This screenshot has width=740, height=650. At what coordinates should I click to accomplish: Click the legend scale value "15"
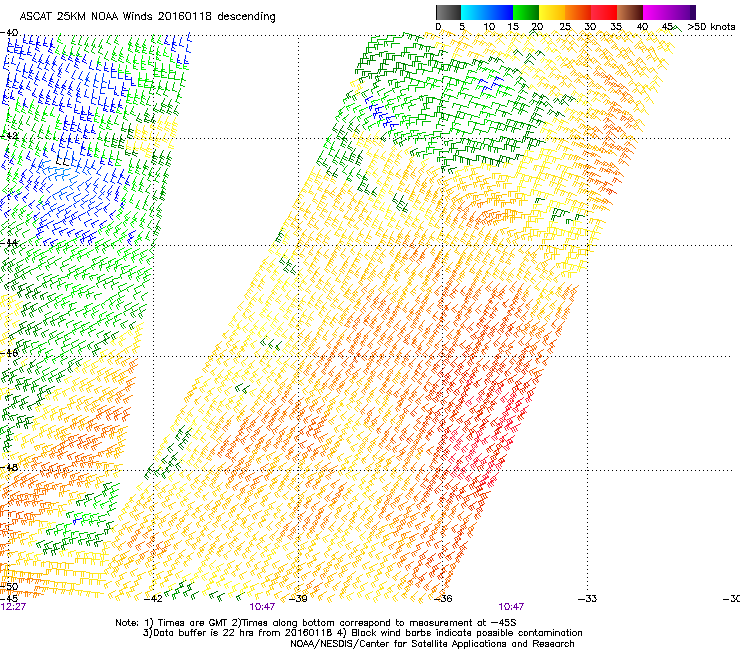pyautogui.click(x=513, y=27)
